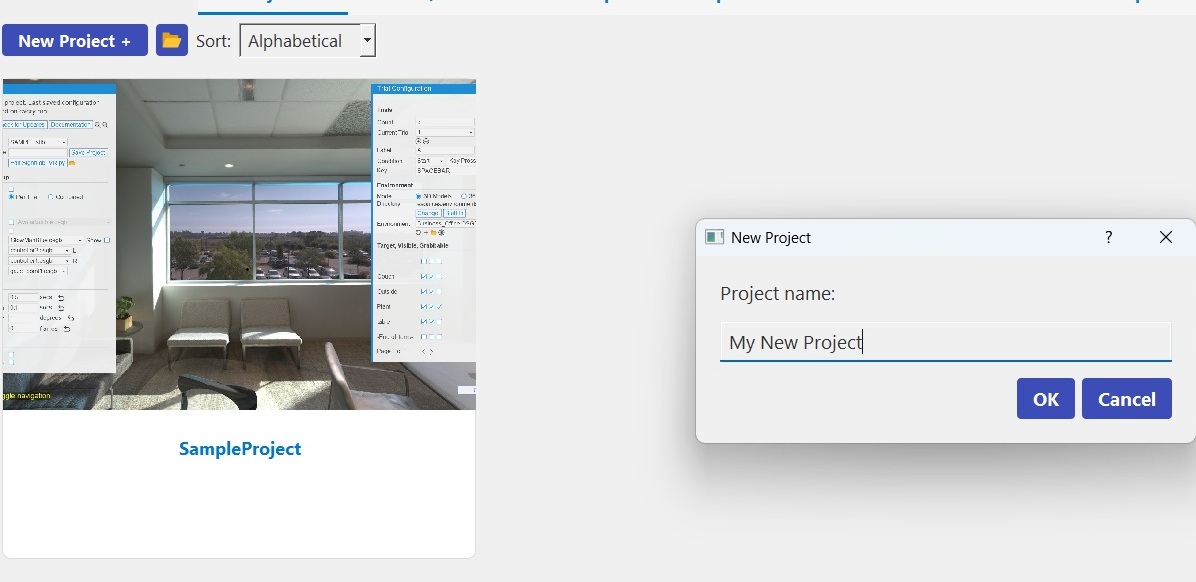Select the 3D Models radio button in preview
Image resolution: width=1196 pixels, height=582 pixels.
click(419, 196)
